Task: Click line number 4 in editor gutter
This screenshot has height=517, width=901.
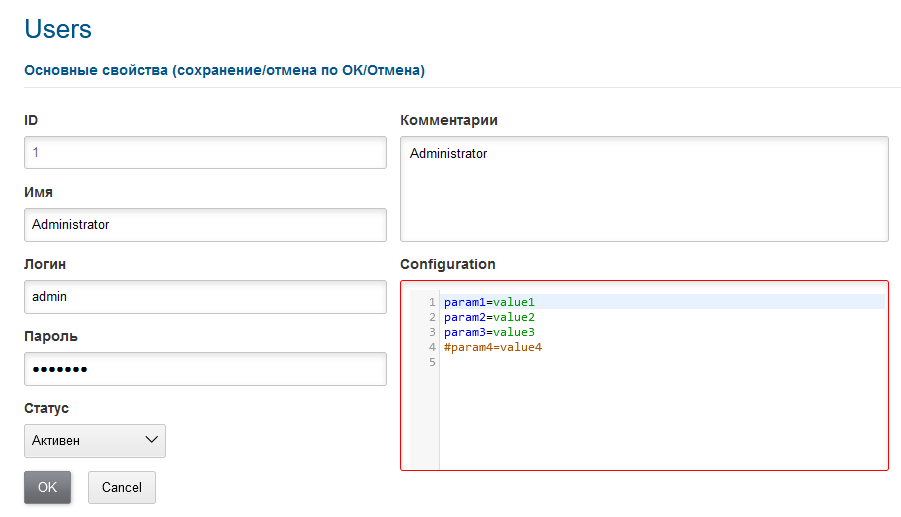Action: point(431,347)
